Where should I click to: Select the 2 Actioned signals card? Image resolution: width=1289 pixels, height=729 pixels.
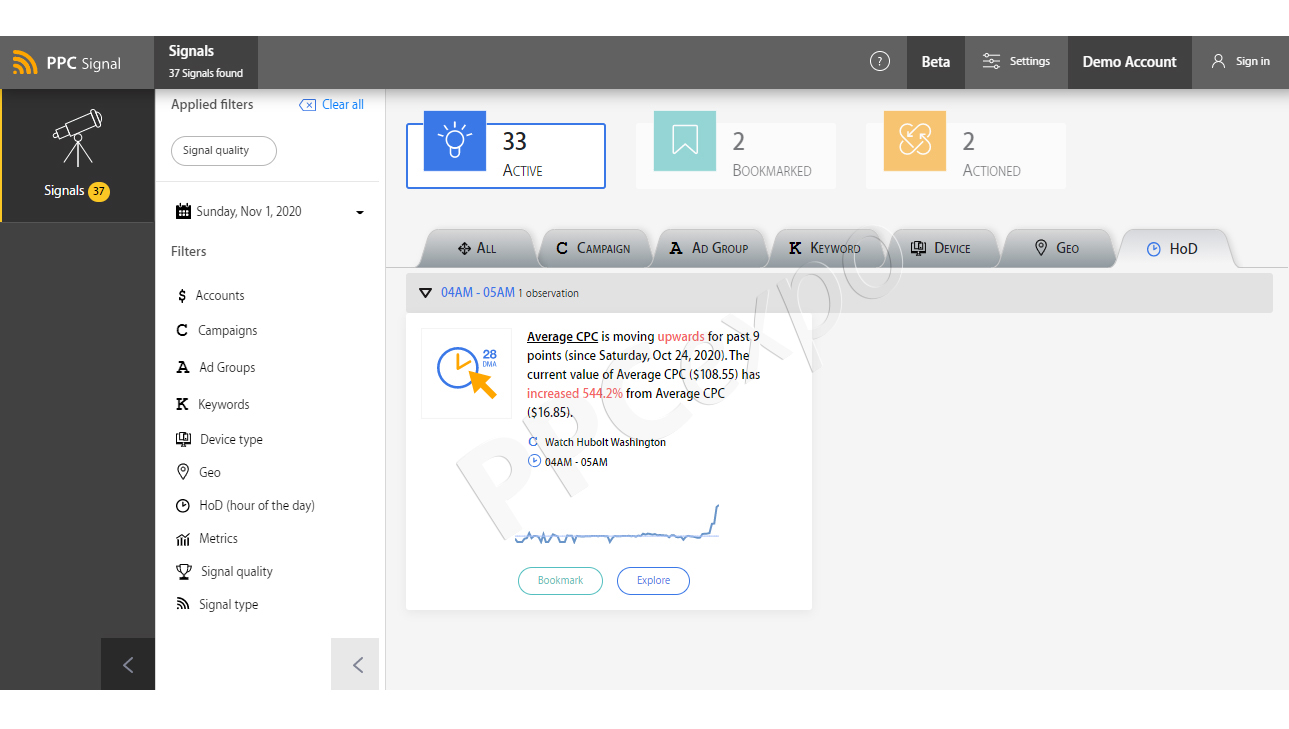click(x=966, y=156)
